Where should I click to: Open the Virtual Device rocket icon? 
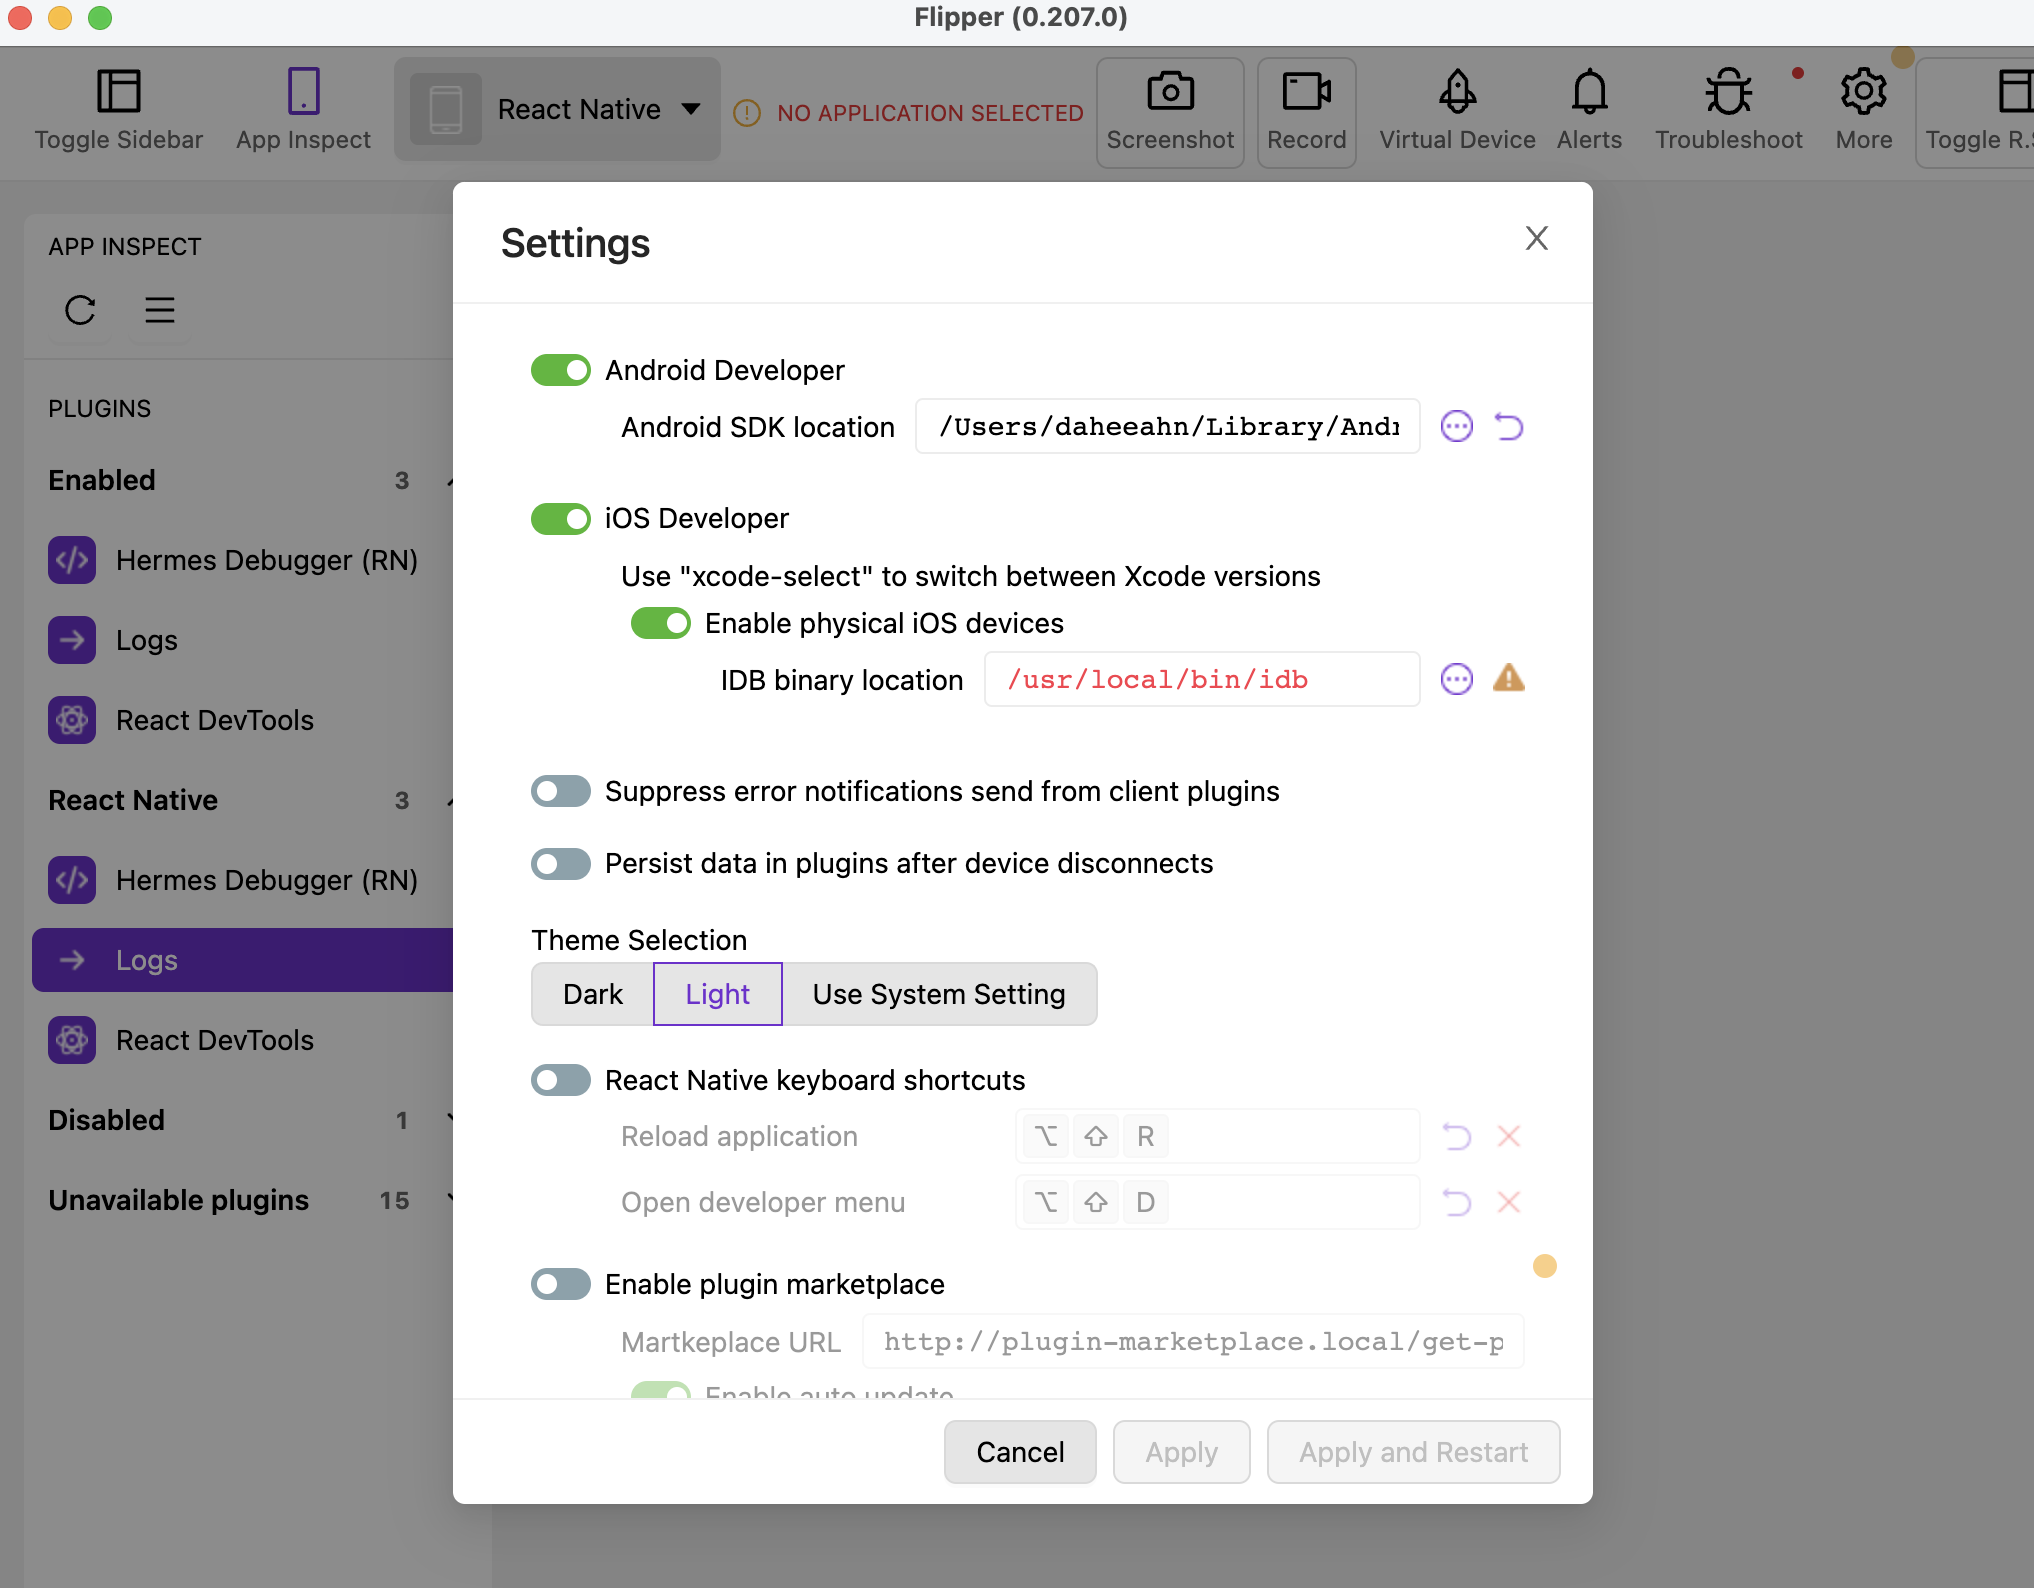tap(1457, 92)
